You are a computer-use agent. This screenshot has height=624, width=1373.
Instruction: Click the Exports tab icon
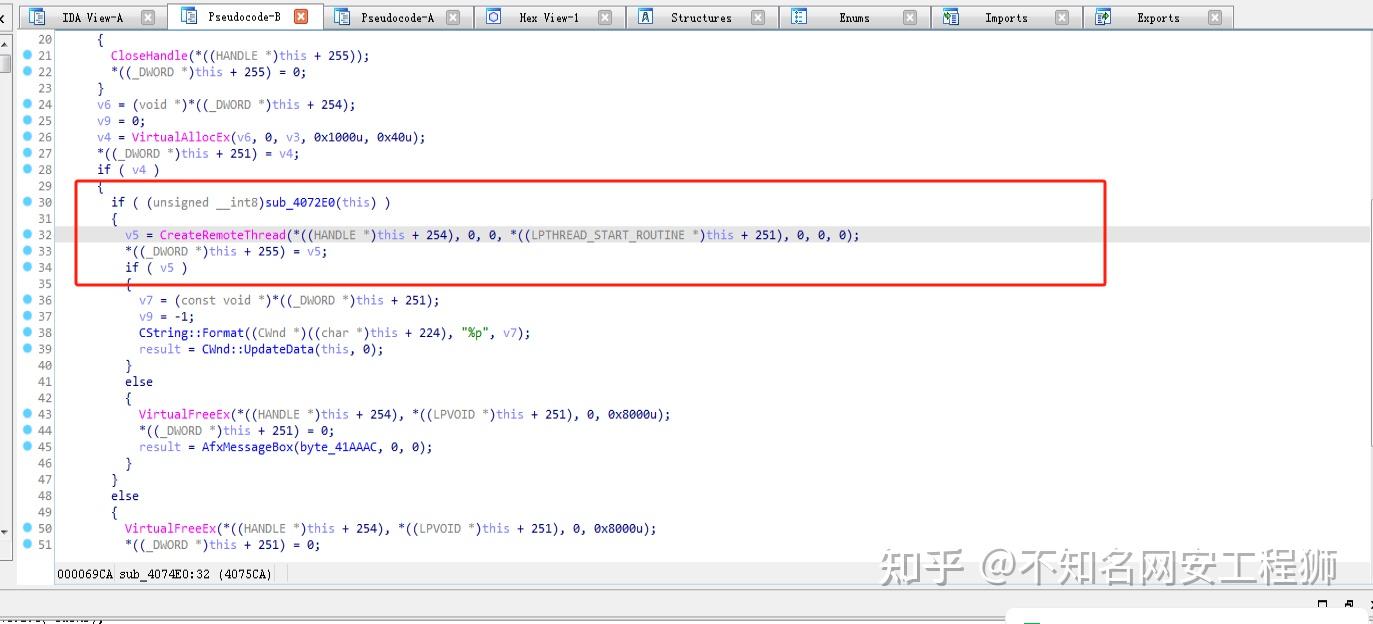pyautogui.click(x=1102, y=16)
